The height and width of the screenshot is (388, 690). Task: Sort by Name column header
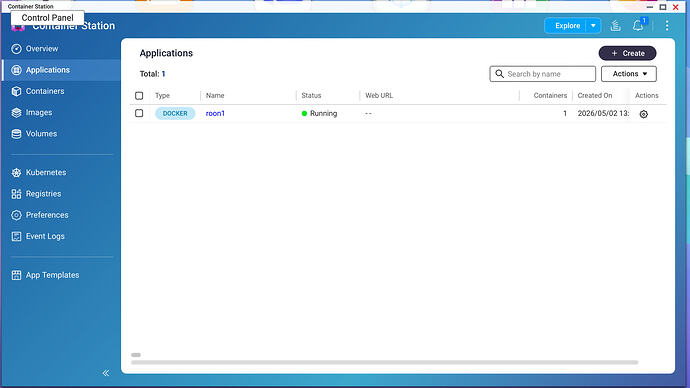[215, 95]
